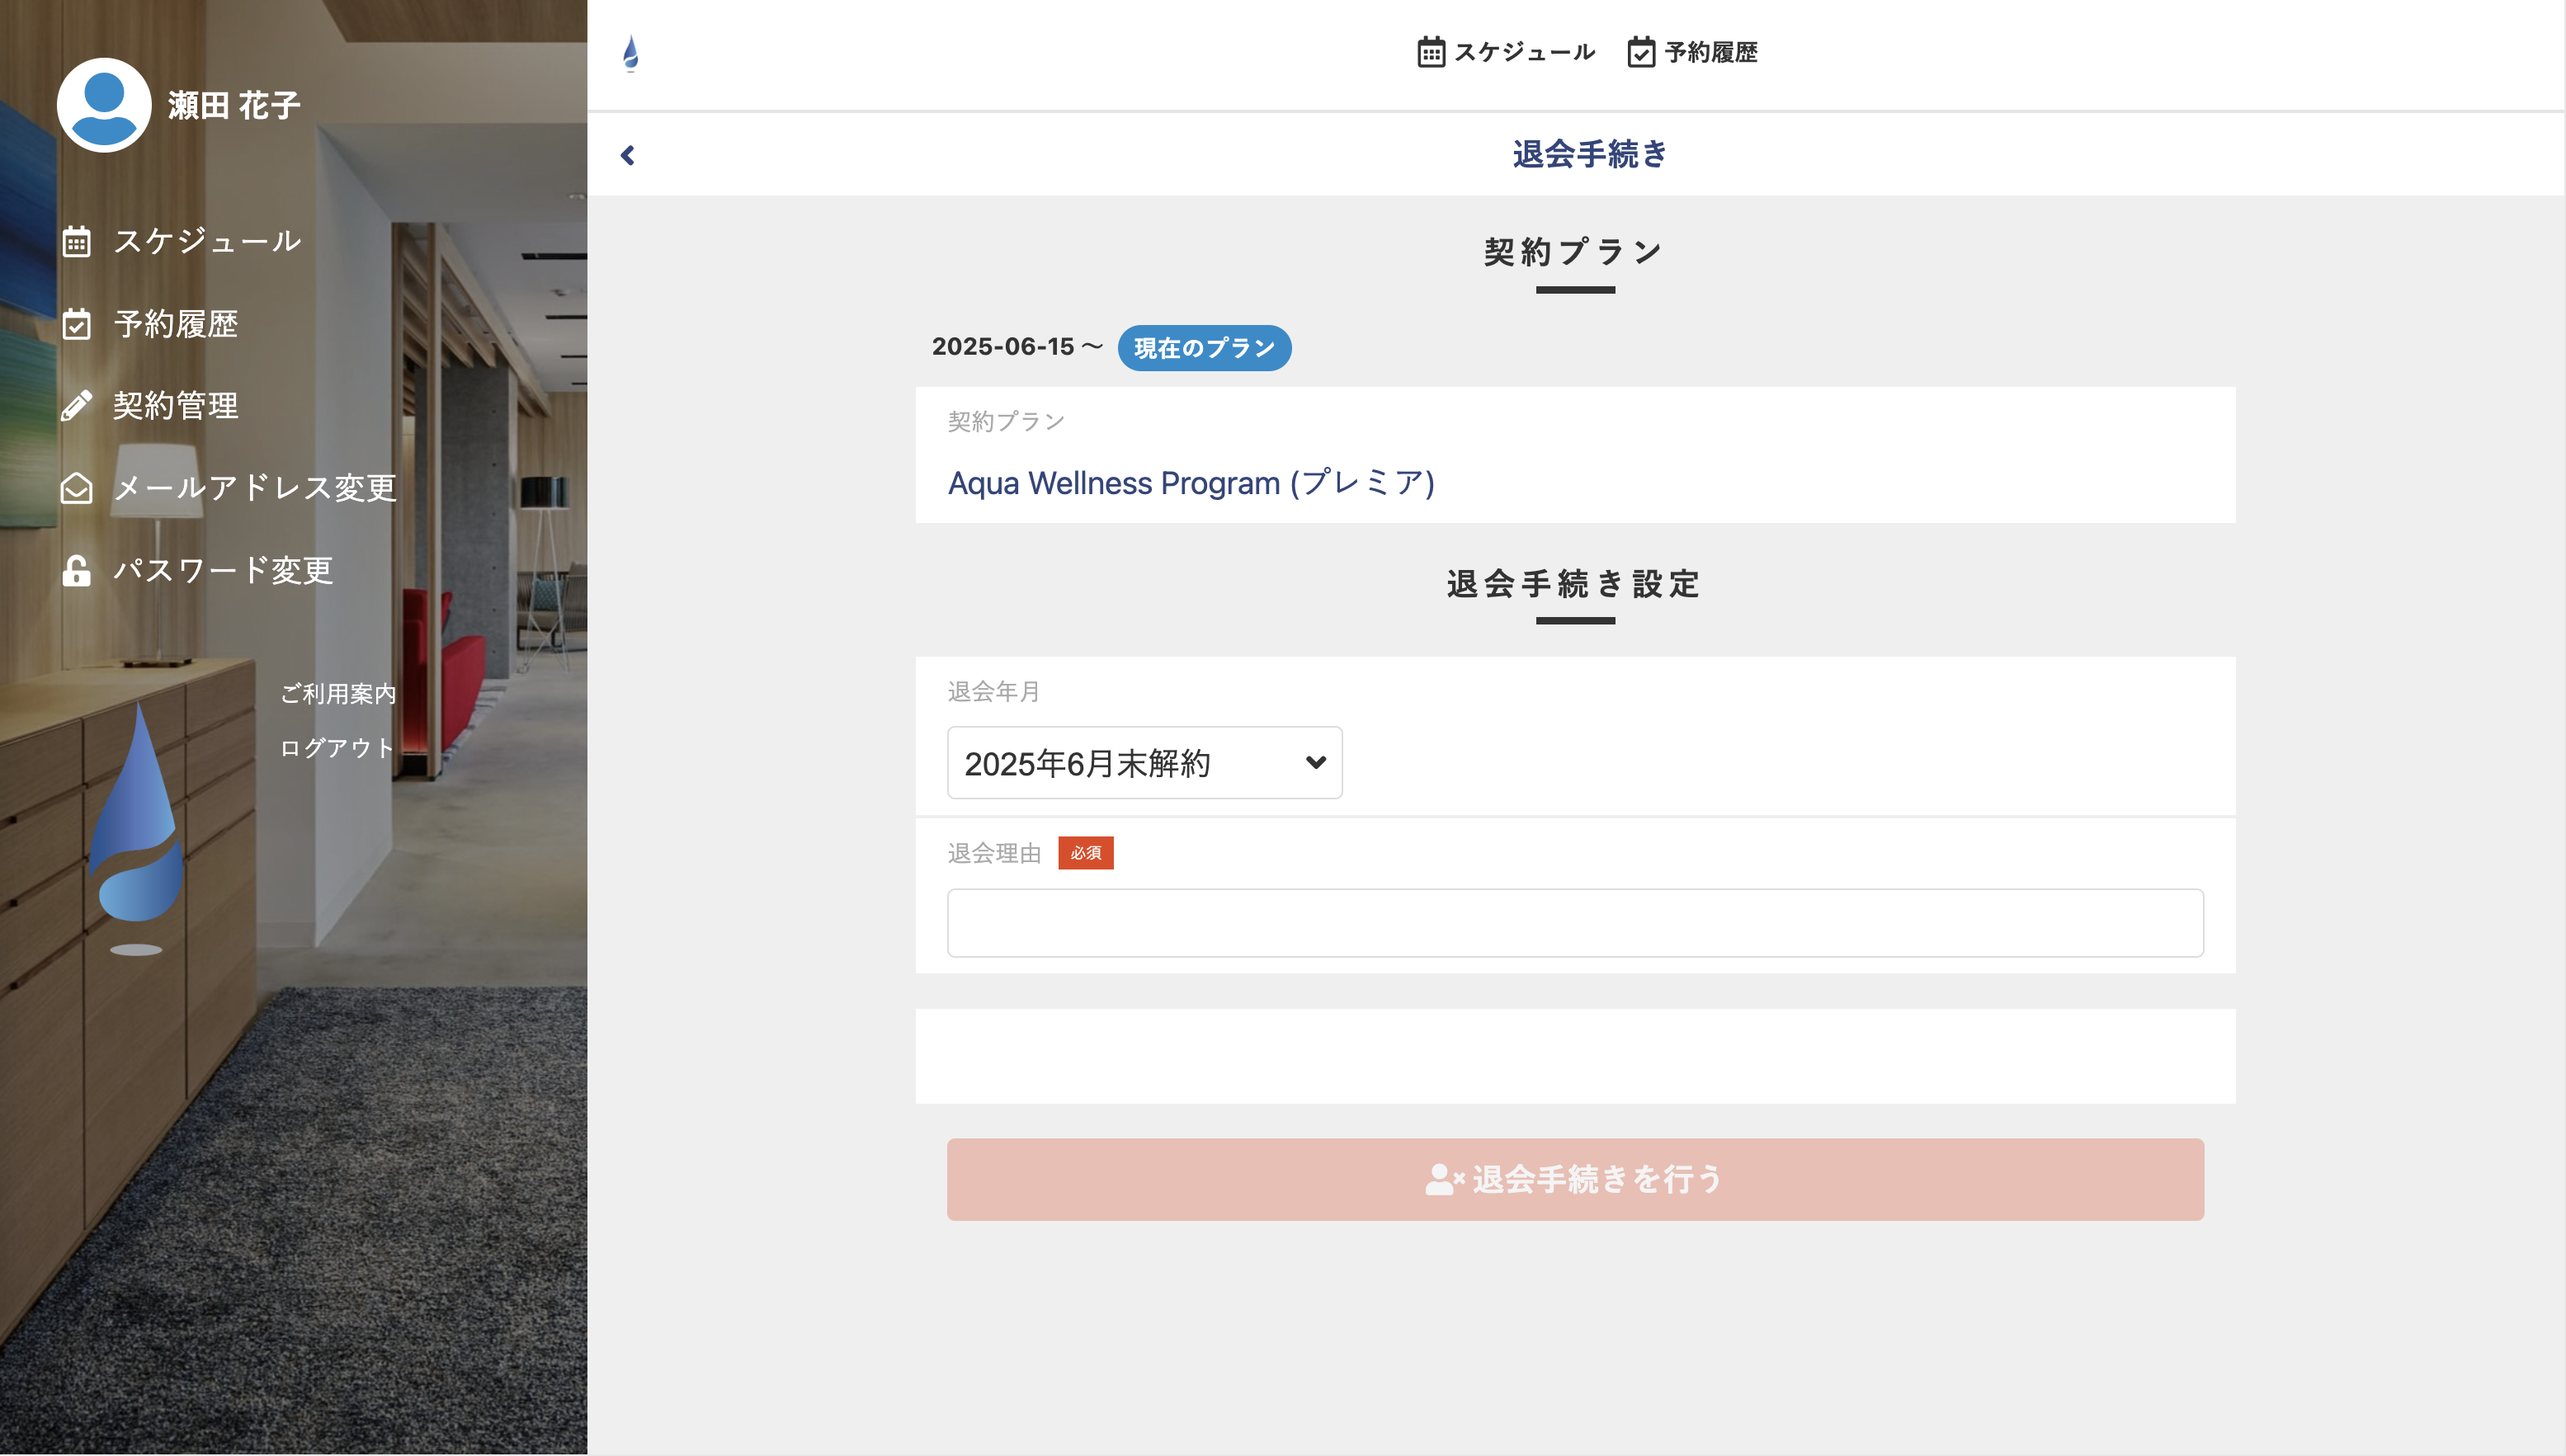Click the calendar icon in the top header スケジュール
The image size is (2566, 1456).
point(1431,52)
